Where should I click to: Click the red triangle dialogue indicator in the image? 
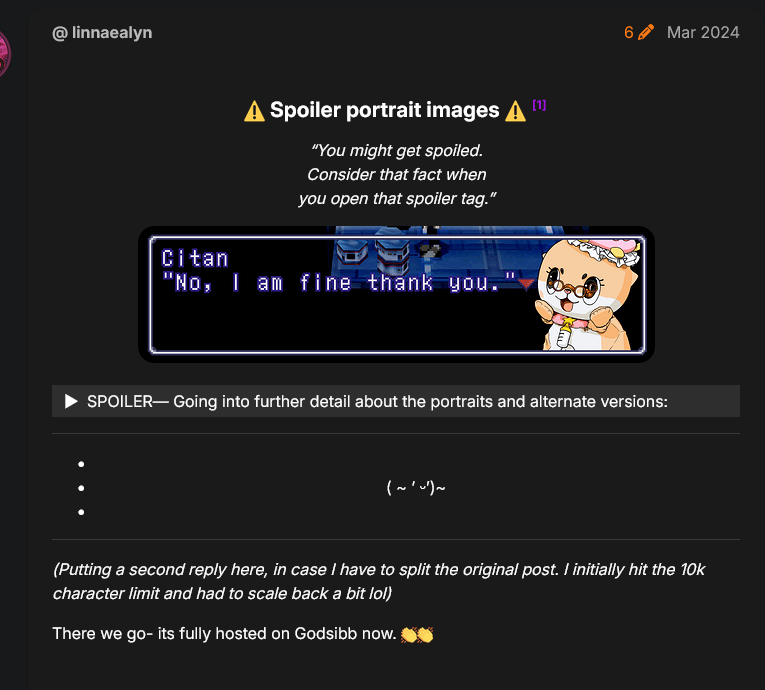tap(525, 284)
